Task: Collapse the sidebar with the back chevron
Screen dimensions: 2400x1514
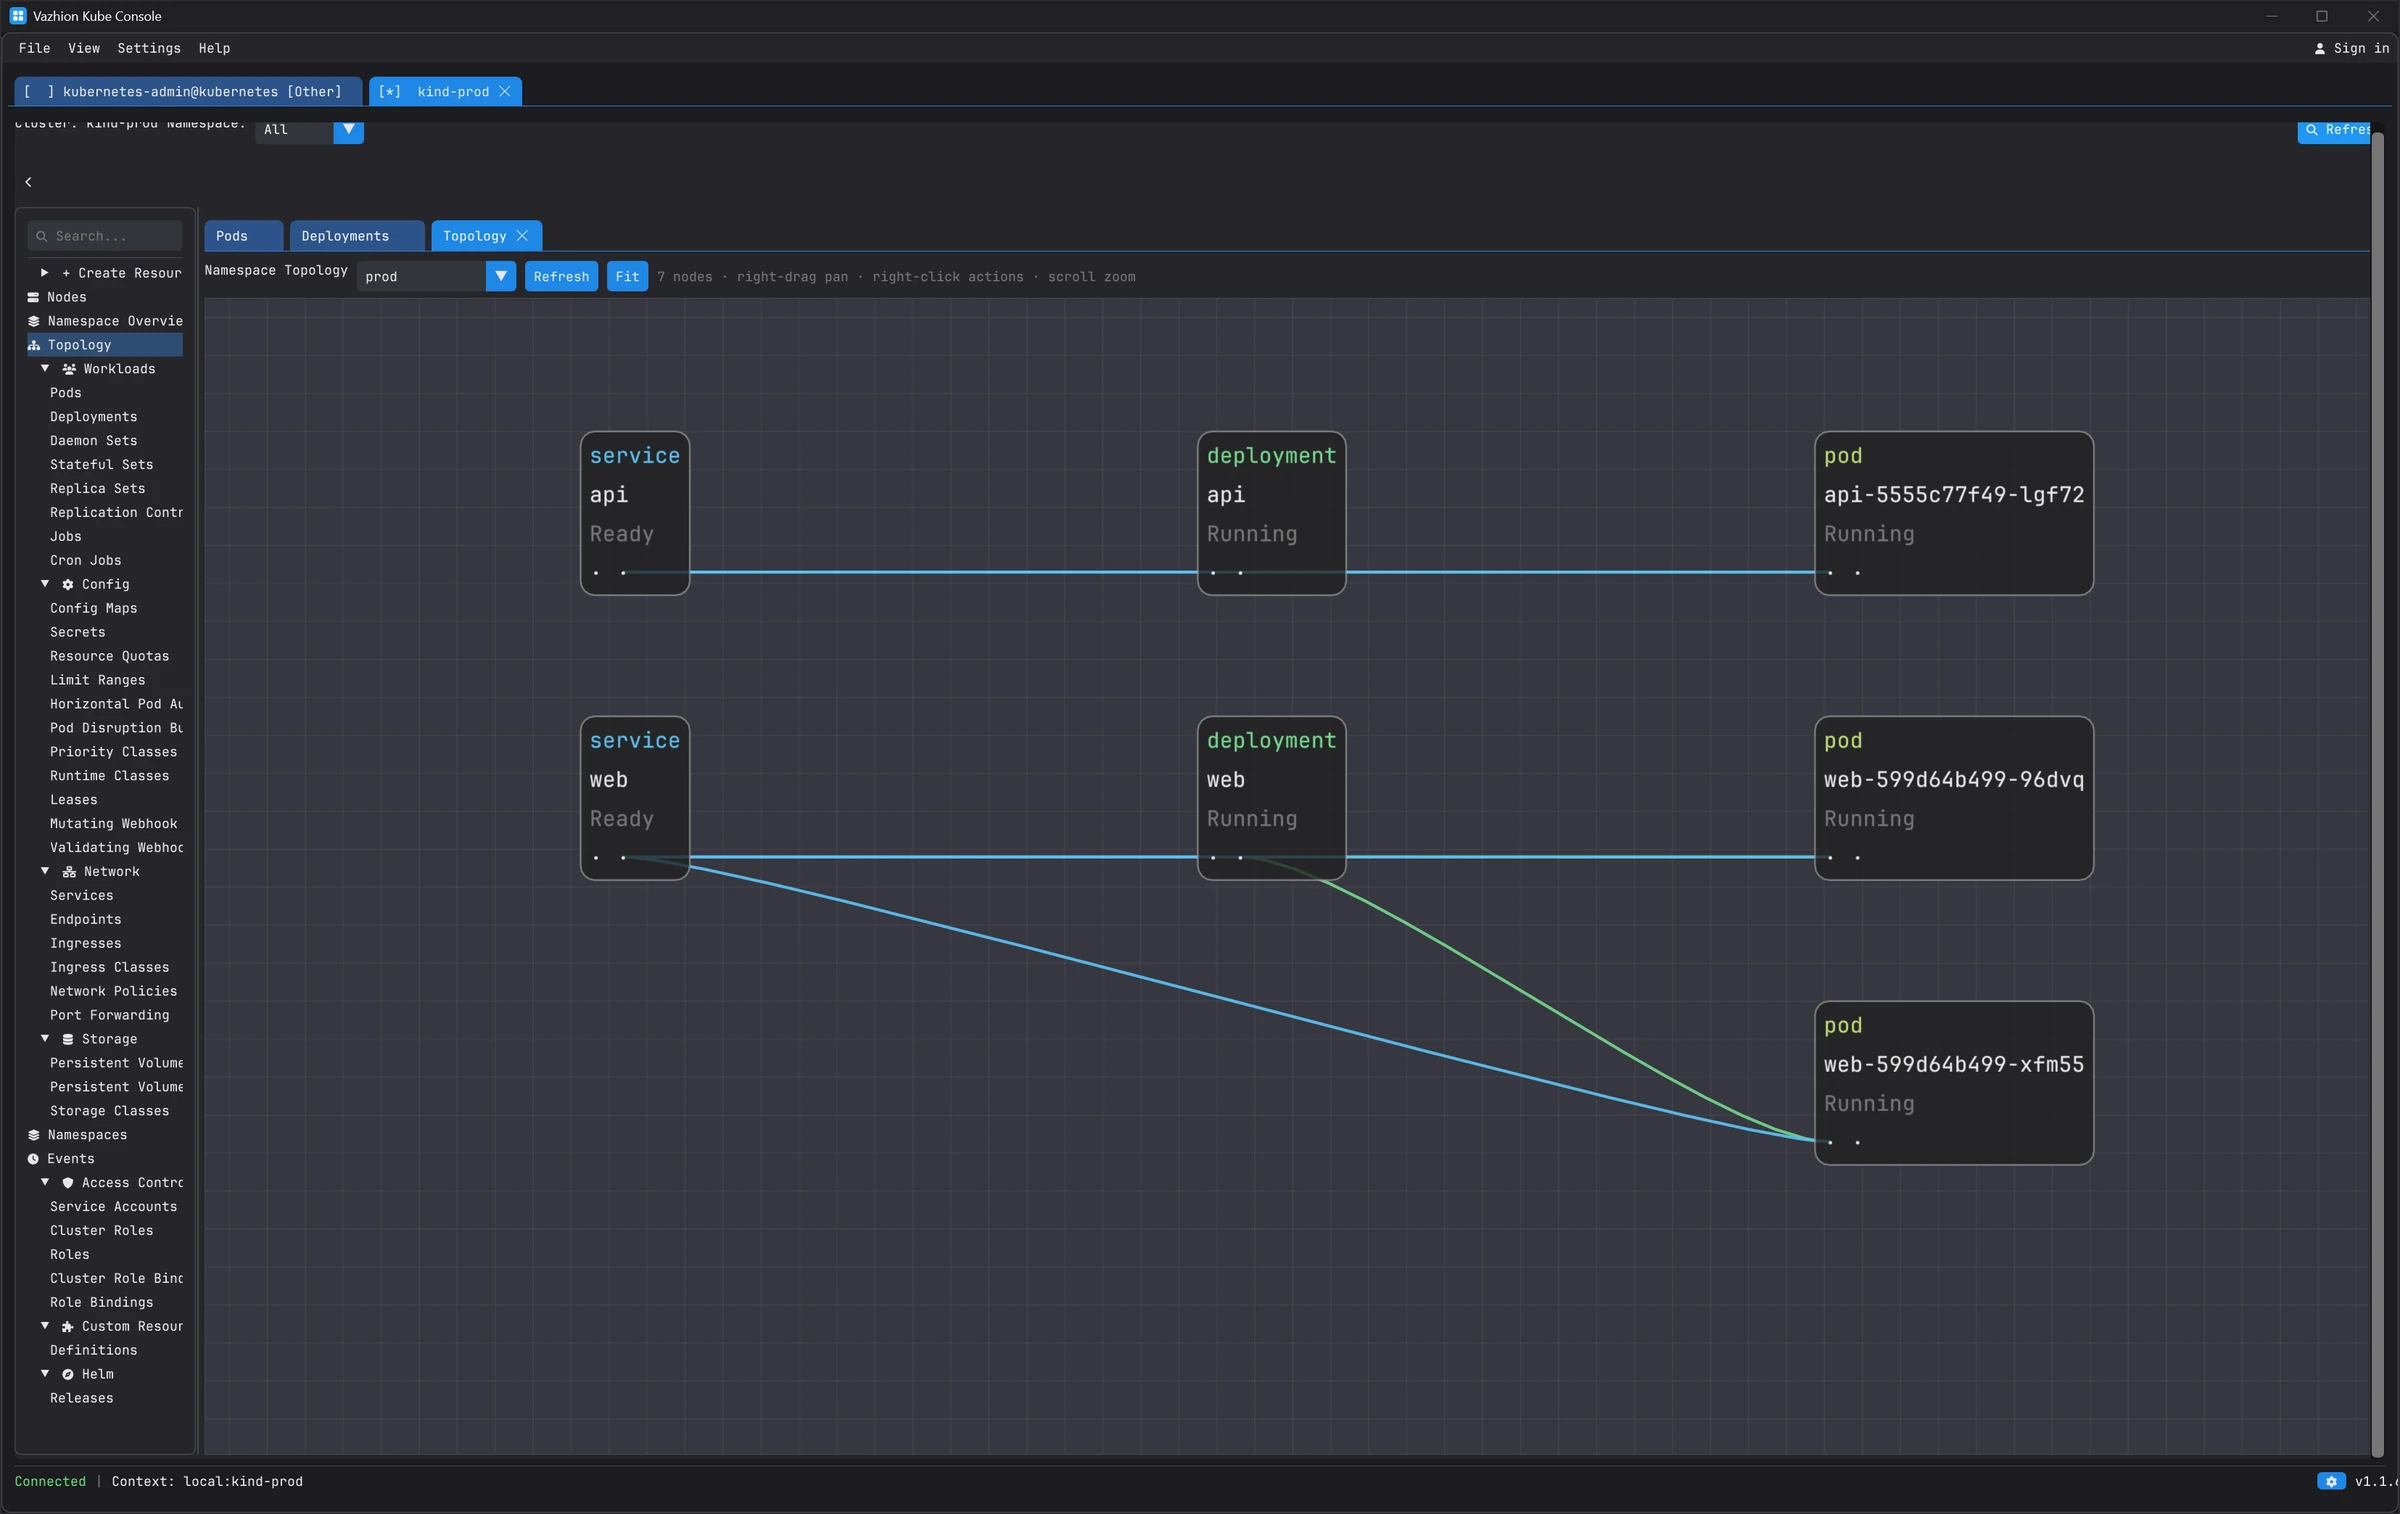Action: [28, 182]
